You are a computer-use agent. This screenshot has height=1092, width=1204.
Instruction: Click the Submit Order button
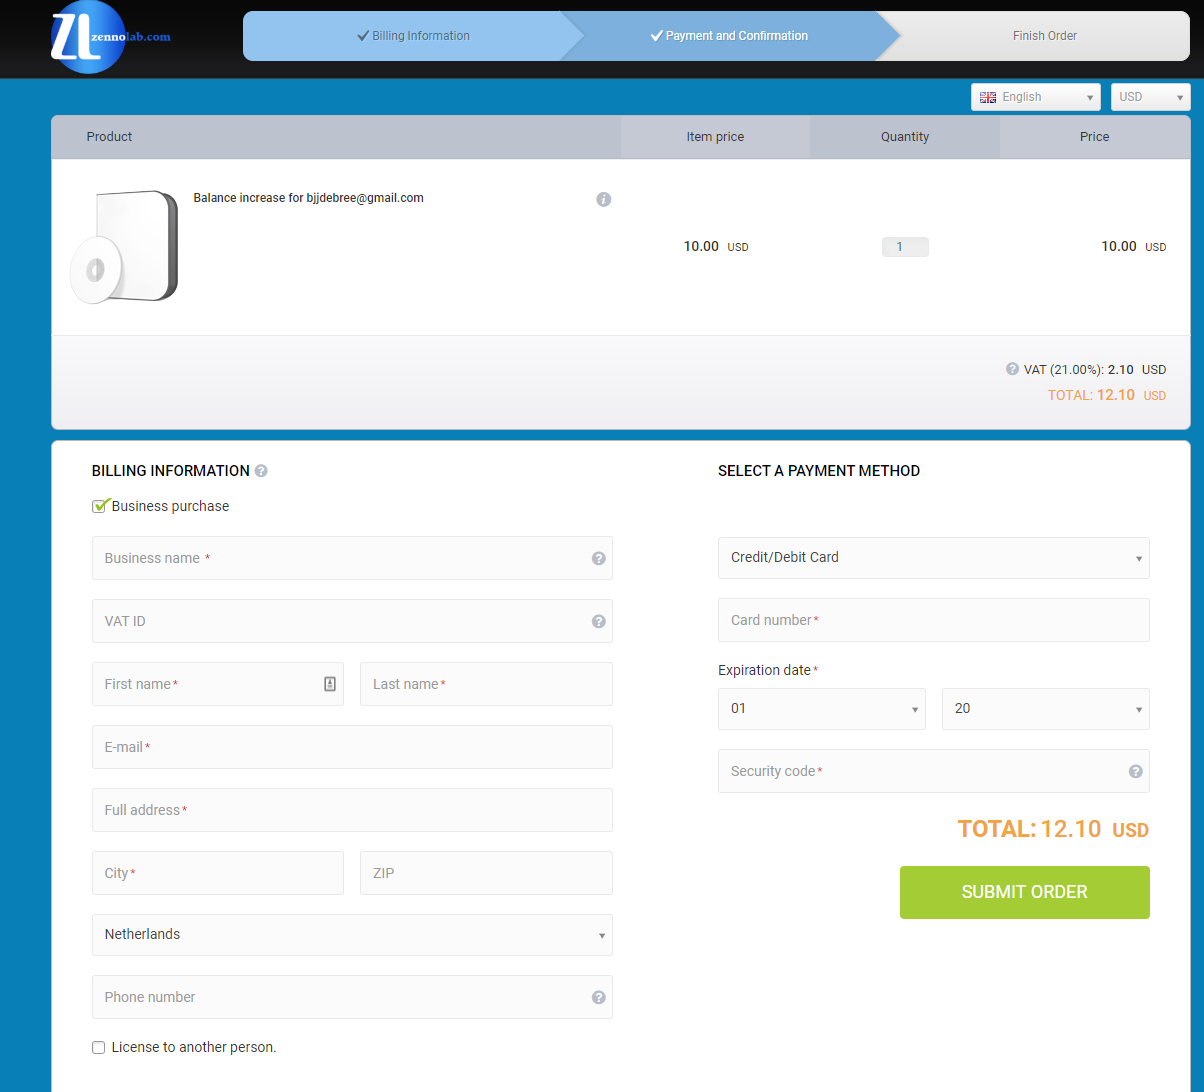coord(1025,892)
